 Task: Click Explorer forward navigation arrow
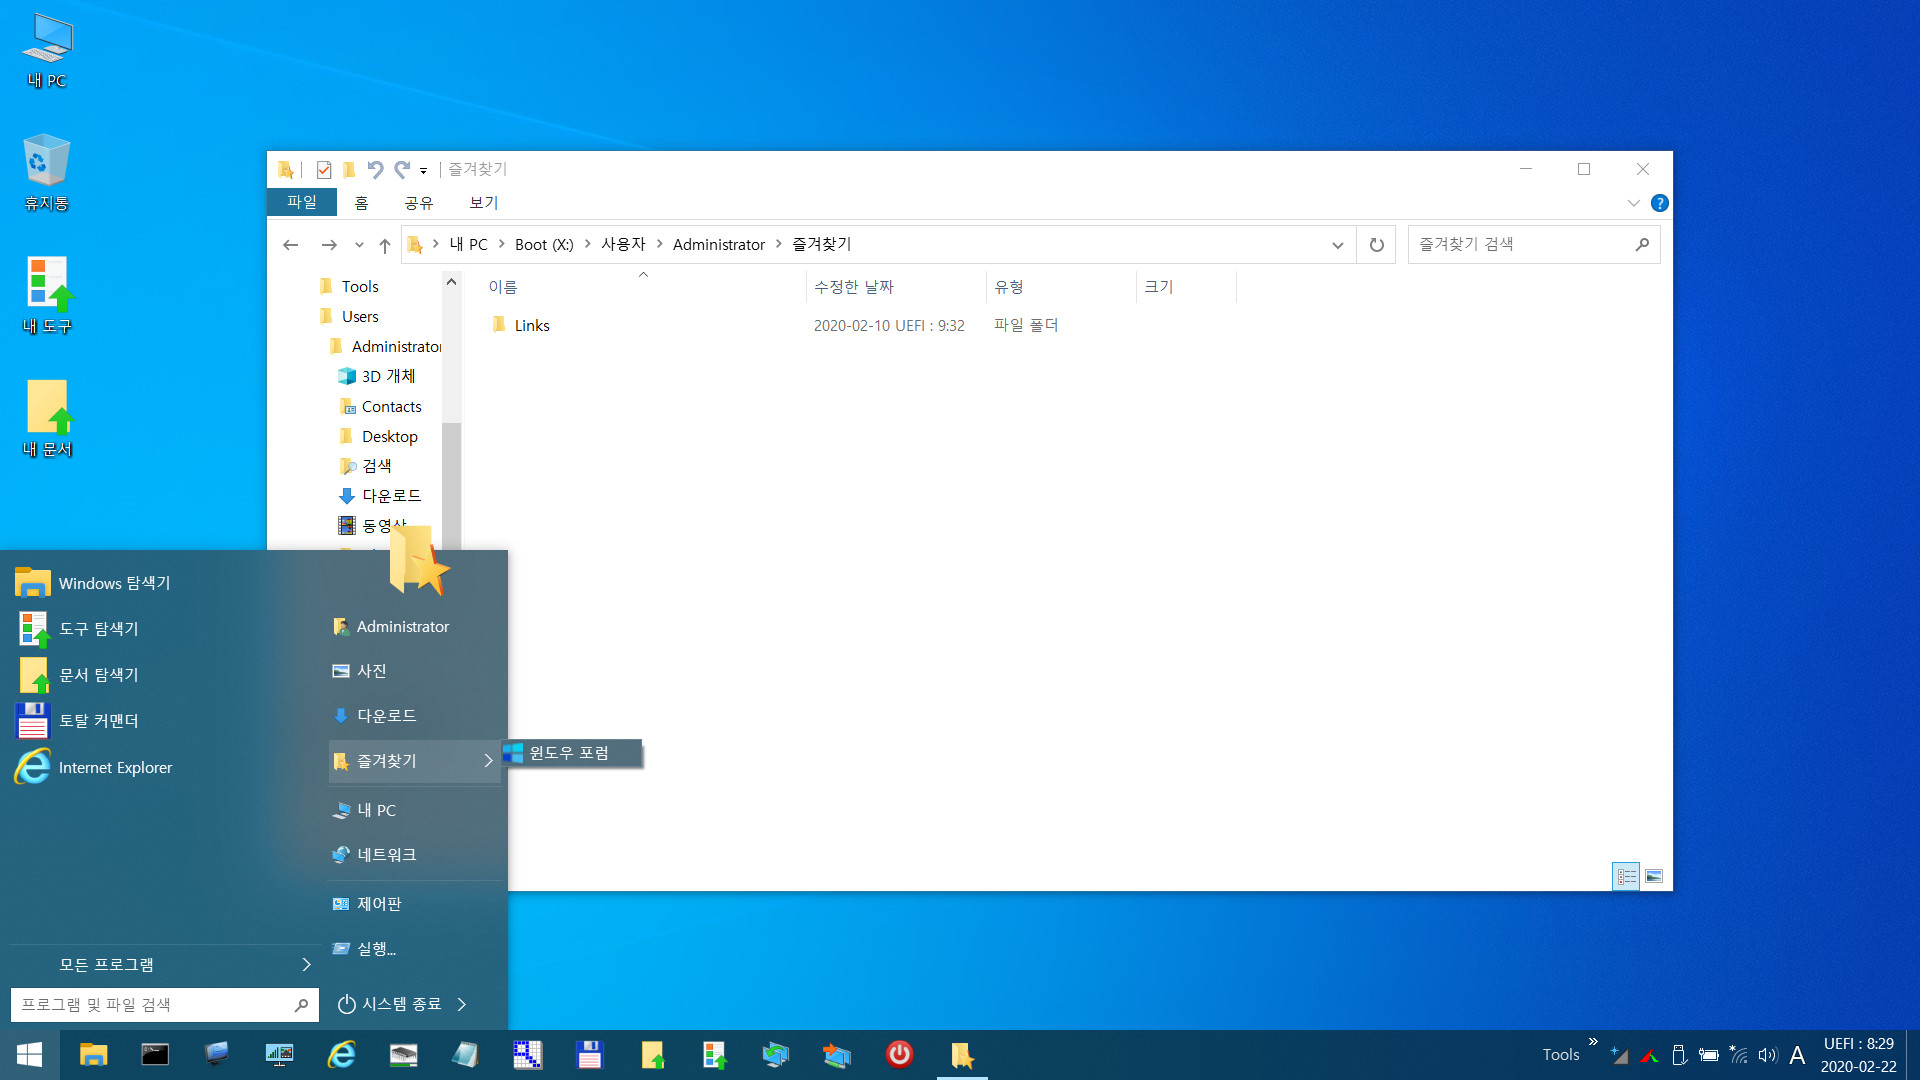pyautogui.click(x=329, y=245)
